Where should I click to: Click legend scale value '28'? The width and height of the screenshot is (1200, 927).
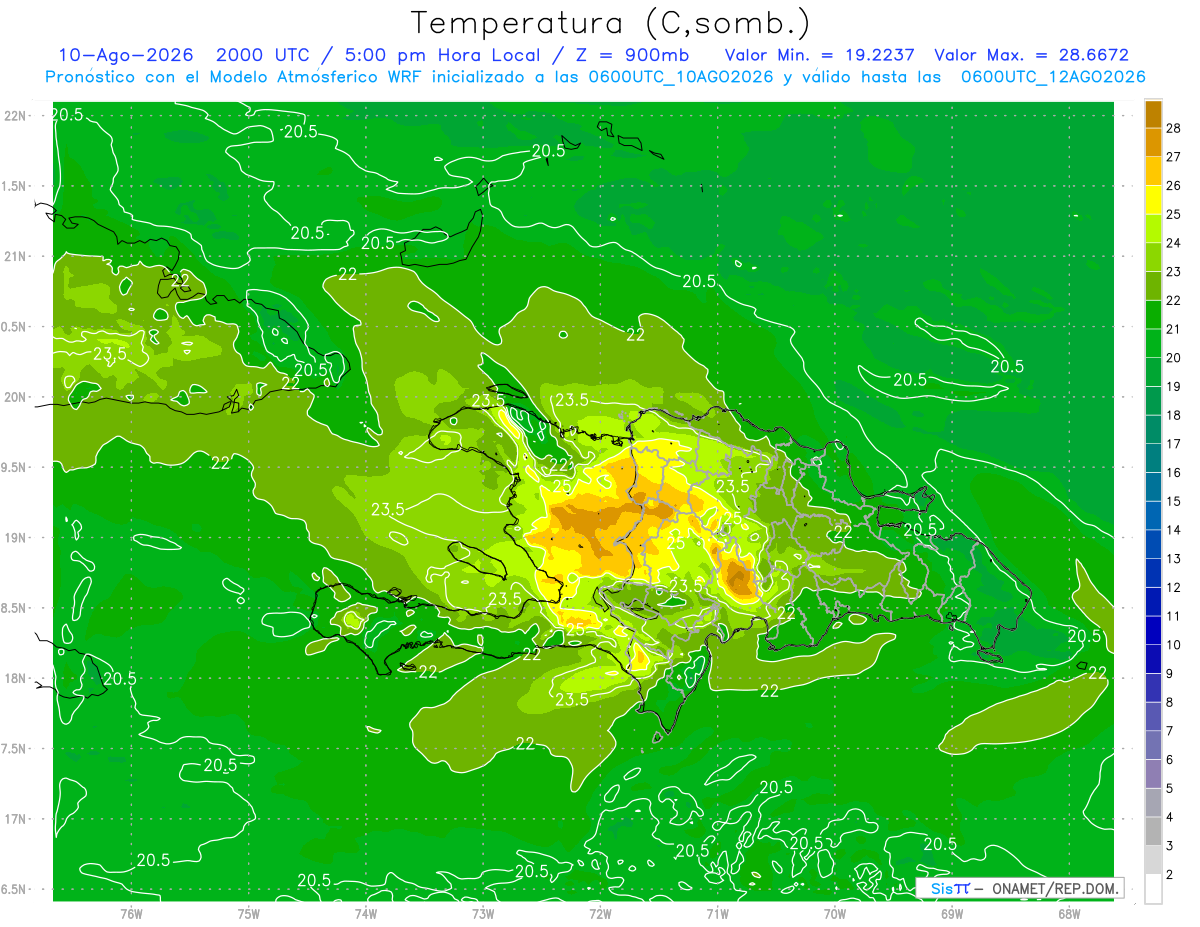pos(1174,128)
